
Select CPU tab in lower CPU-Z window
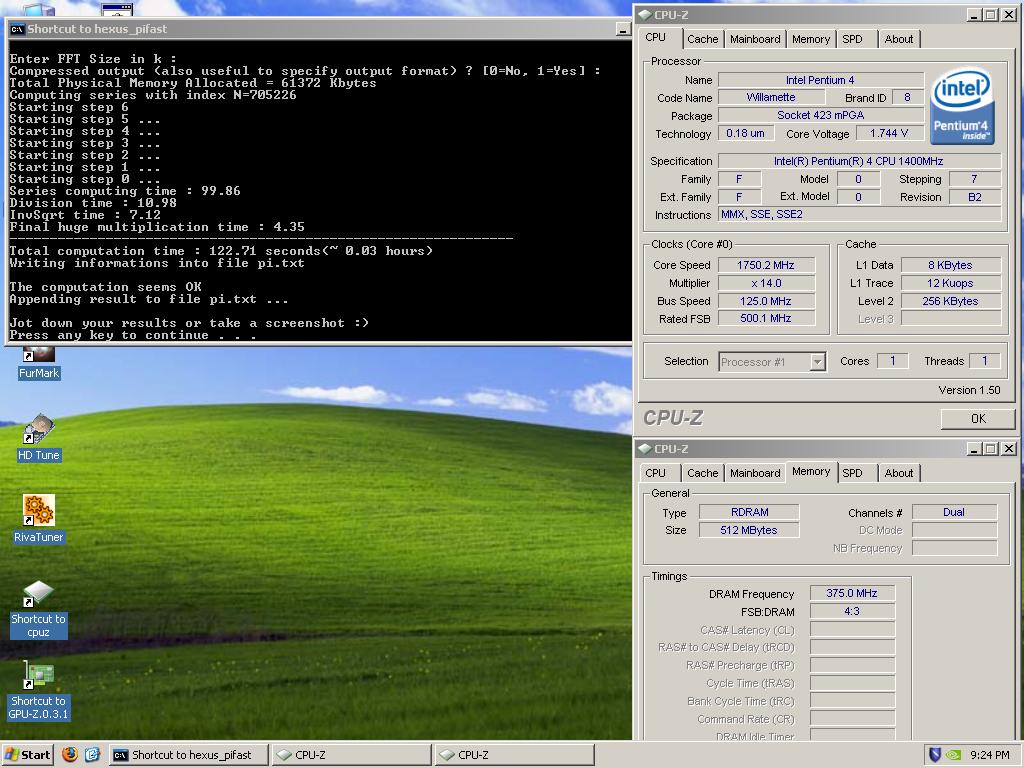[656, 473]
